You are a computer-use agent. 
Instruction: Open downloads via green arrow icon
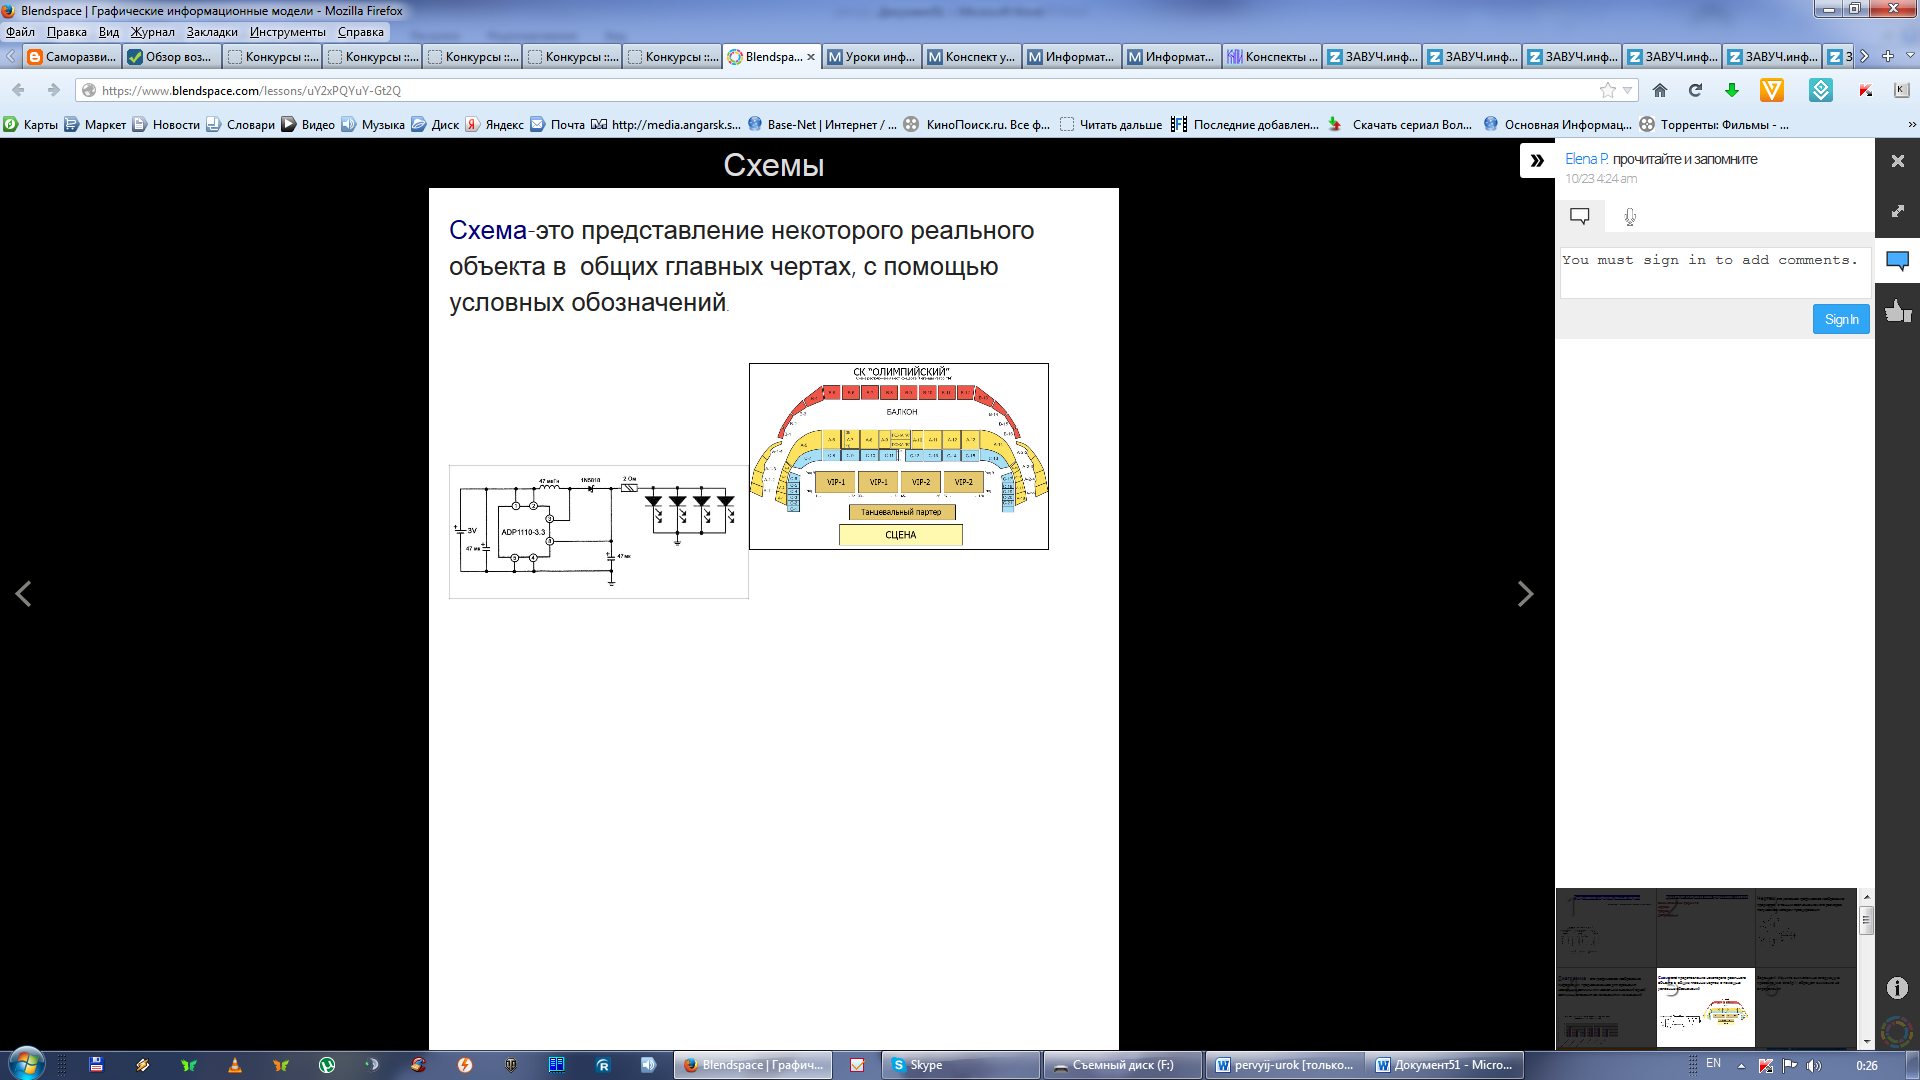pos(1732,90)
